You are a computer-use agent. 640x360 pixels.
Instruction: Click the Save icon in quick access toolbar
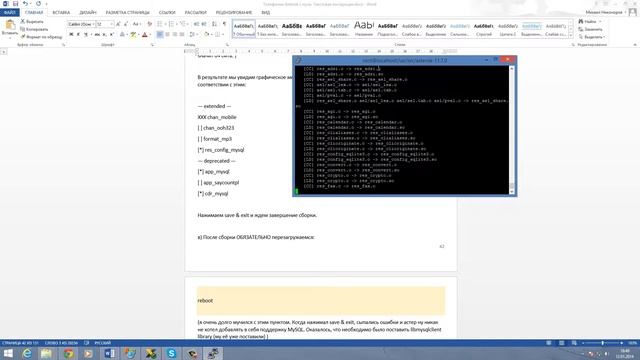click(15, 4)
